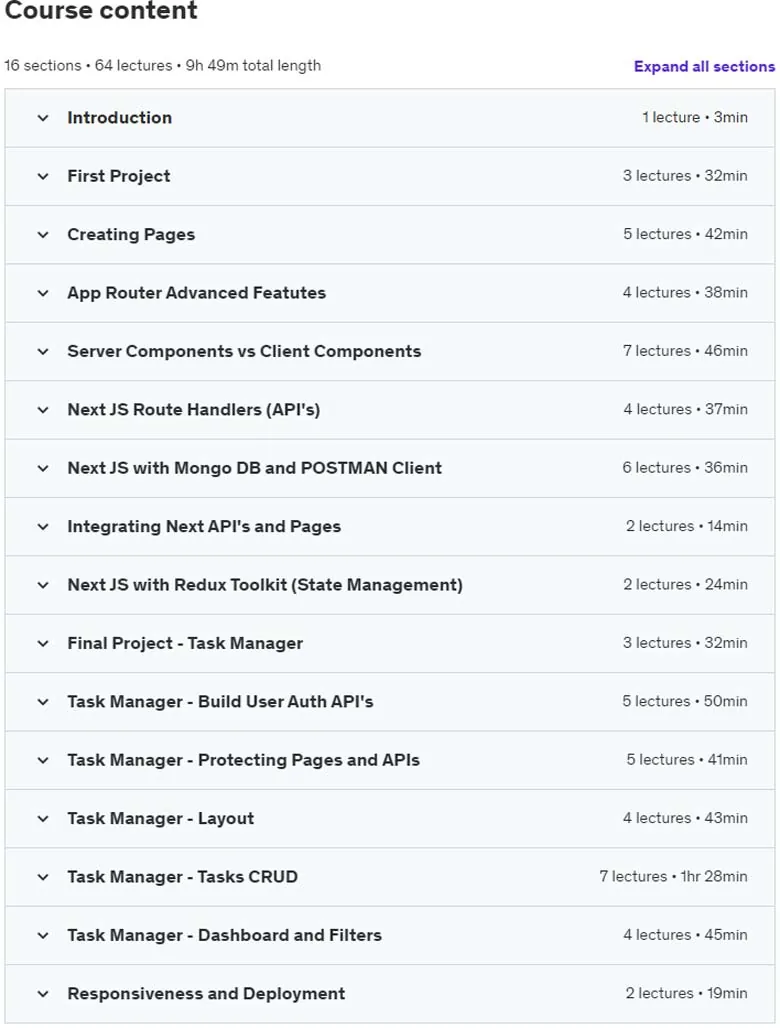Expand the Introduction section chevron
This screenshot has height=1028, width=780.
coord(43,118)
